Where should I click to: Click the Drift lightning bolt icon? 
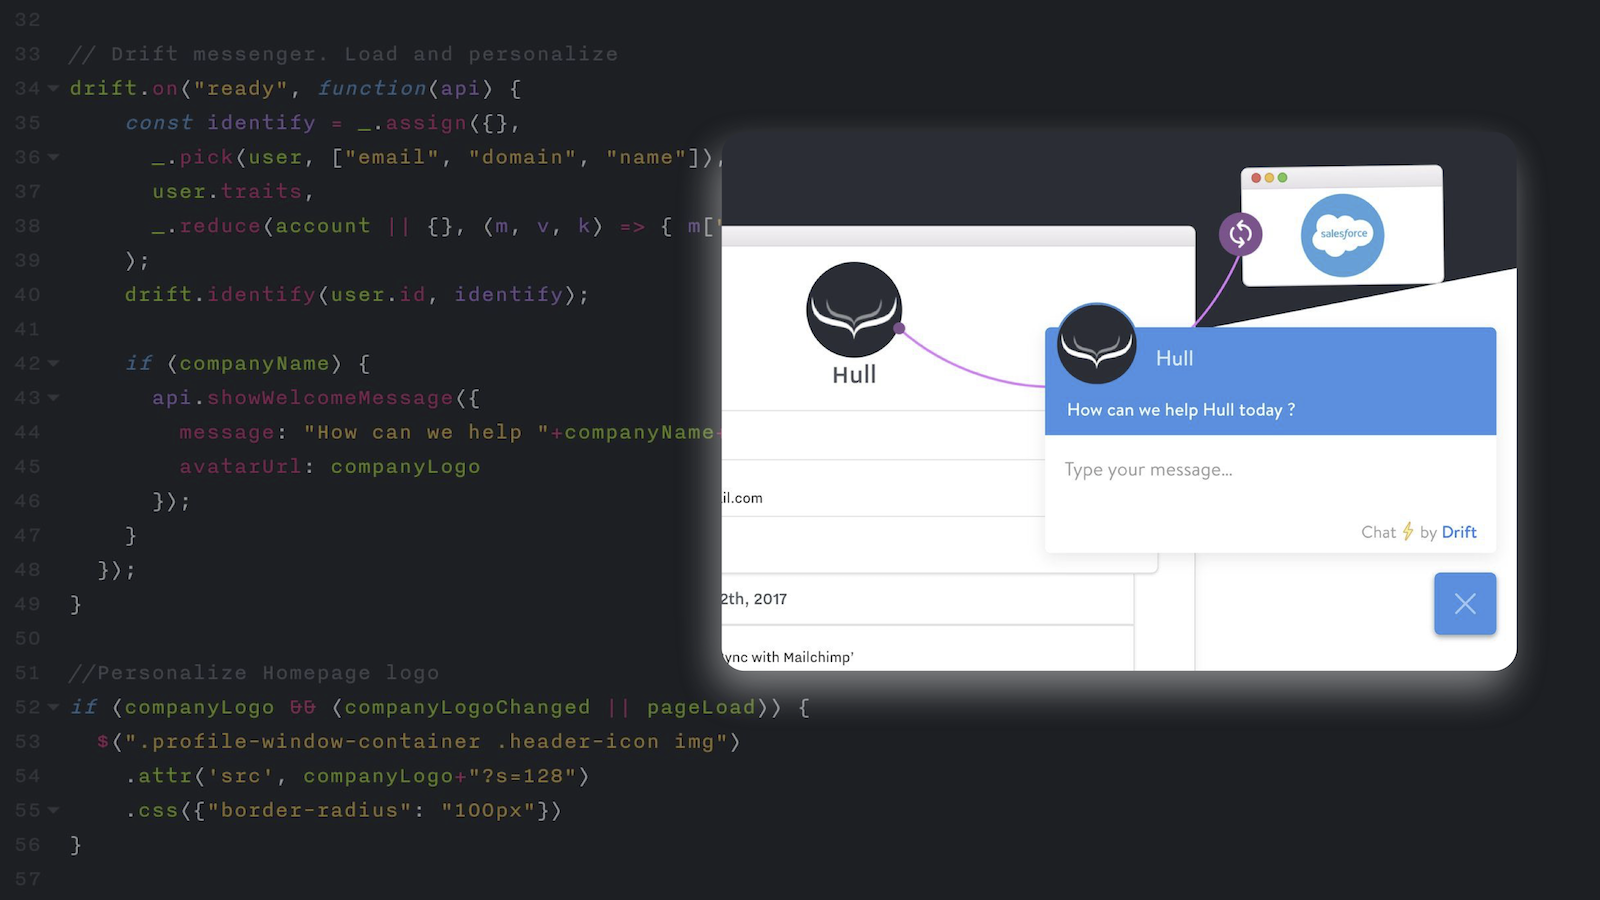[1407, 531]
